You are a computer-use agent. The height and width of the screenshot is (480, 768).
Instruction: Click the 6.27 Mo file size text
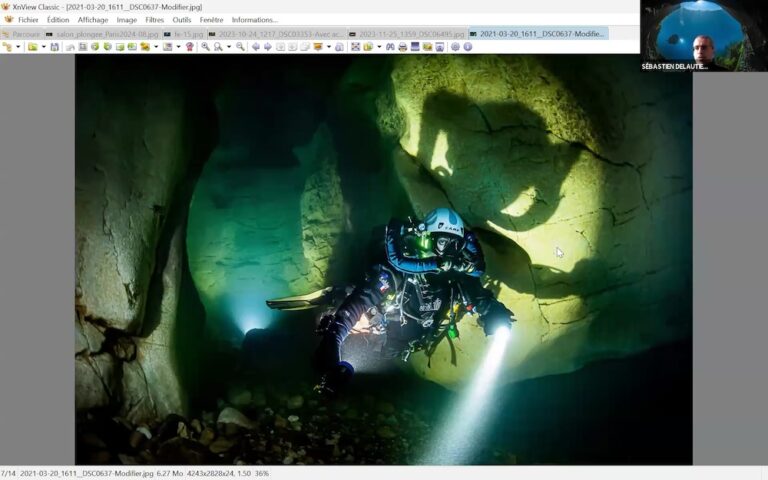169,474
